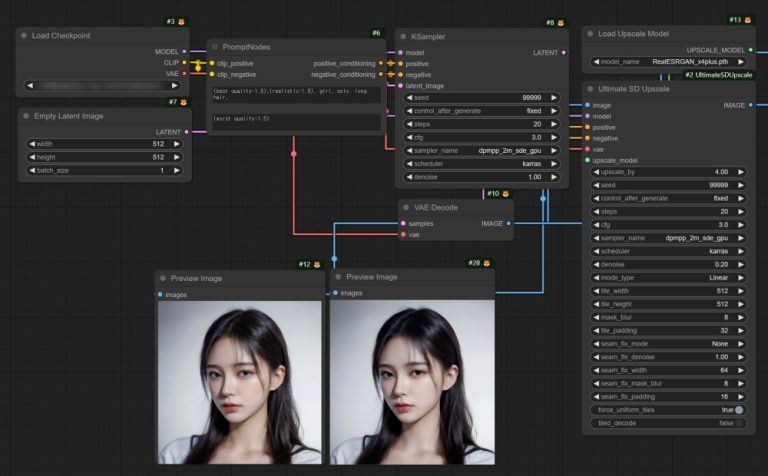The height and width of the screenshot is (476, 768).
Task: Click the positive prompt text box
Action: (x=296, y=95)
